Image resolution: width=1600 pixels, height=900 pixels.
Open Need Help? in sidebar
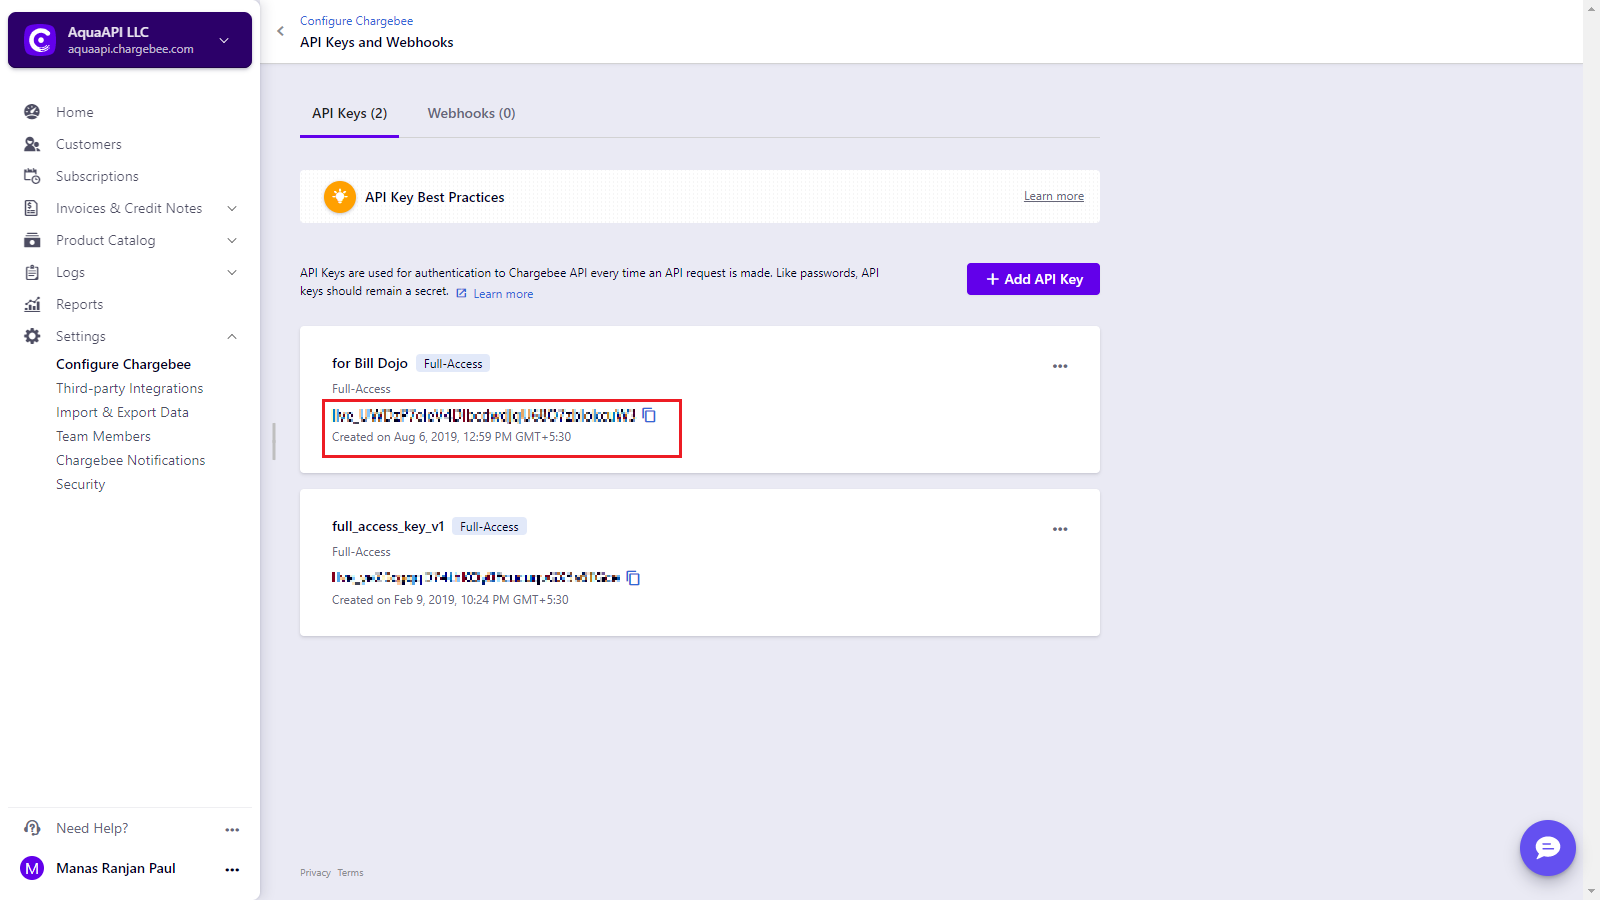(92, 828)
